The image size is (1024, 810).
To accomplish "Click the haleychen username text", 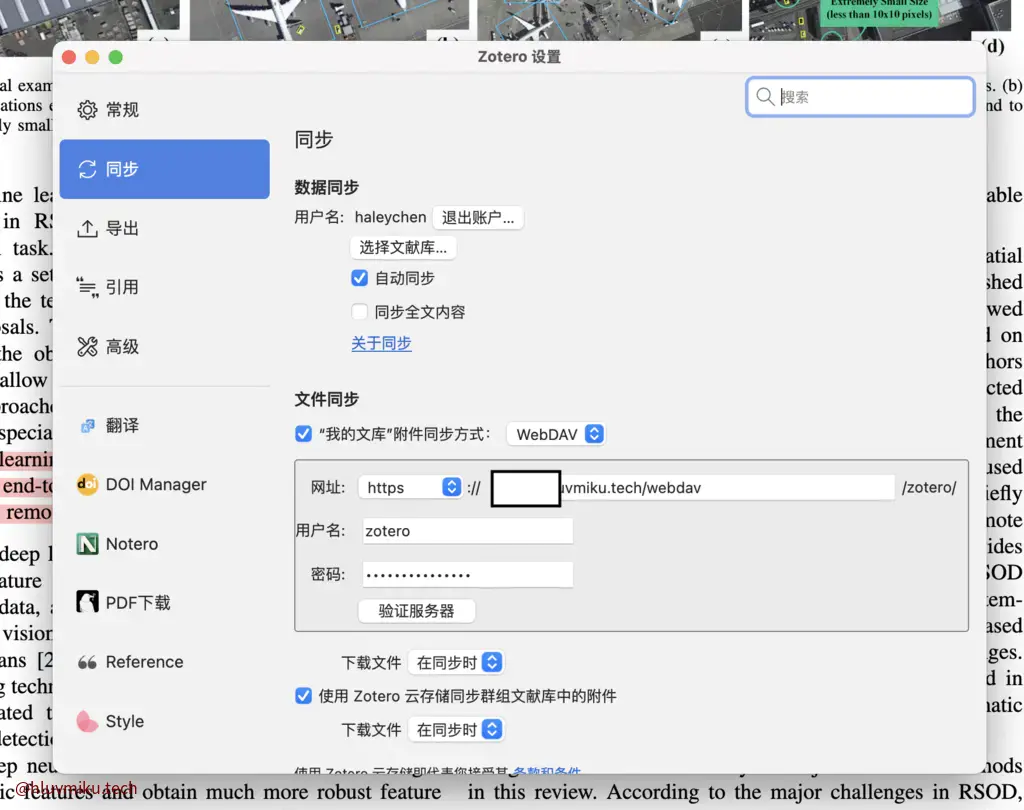I will click(x=391, y=217).
